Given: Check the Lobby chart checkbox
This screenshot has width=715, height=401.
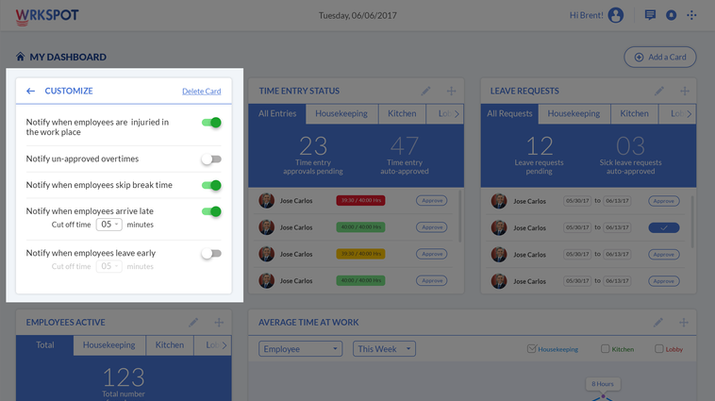Looking at the screenshot, I should pyautogui.click(x=659, y=349).
